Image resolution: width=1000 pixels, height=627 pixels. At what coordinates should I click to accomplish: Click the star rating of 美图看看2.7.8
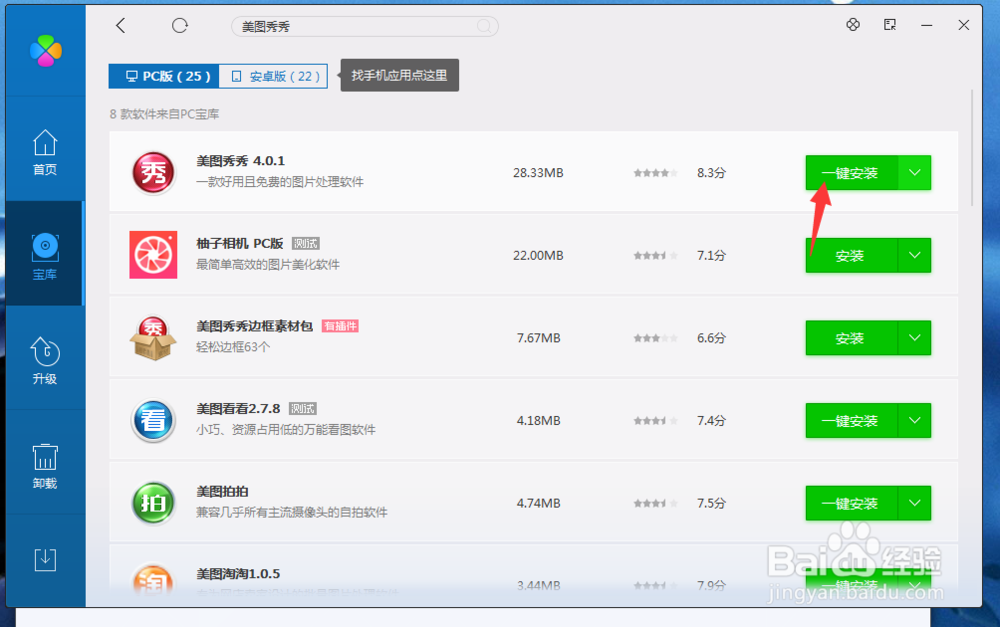(655, 421)
